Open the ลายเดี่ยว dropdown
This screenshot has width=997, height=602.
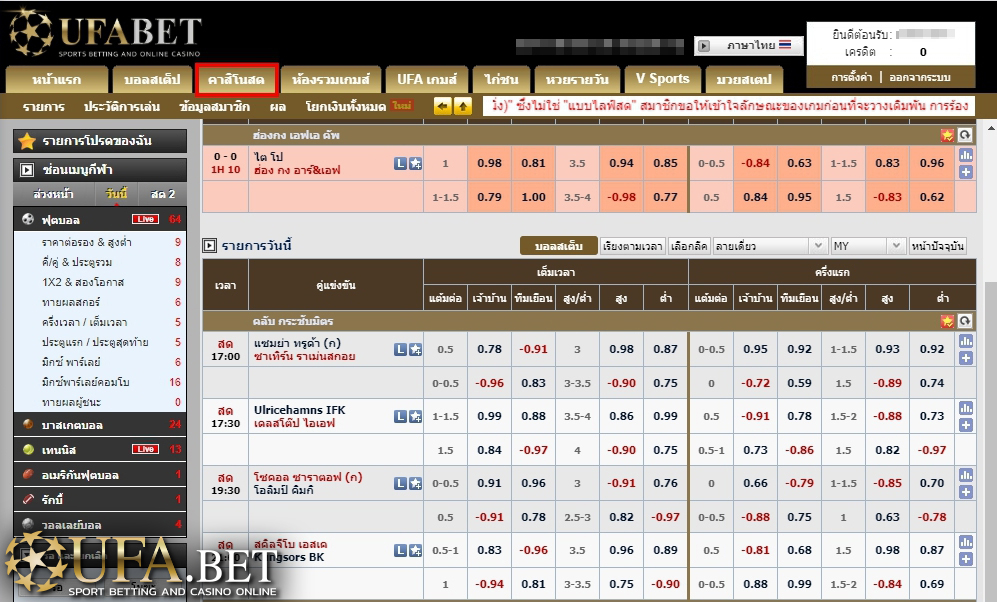click(769, 246)
